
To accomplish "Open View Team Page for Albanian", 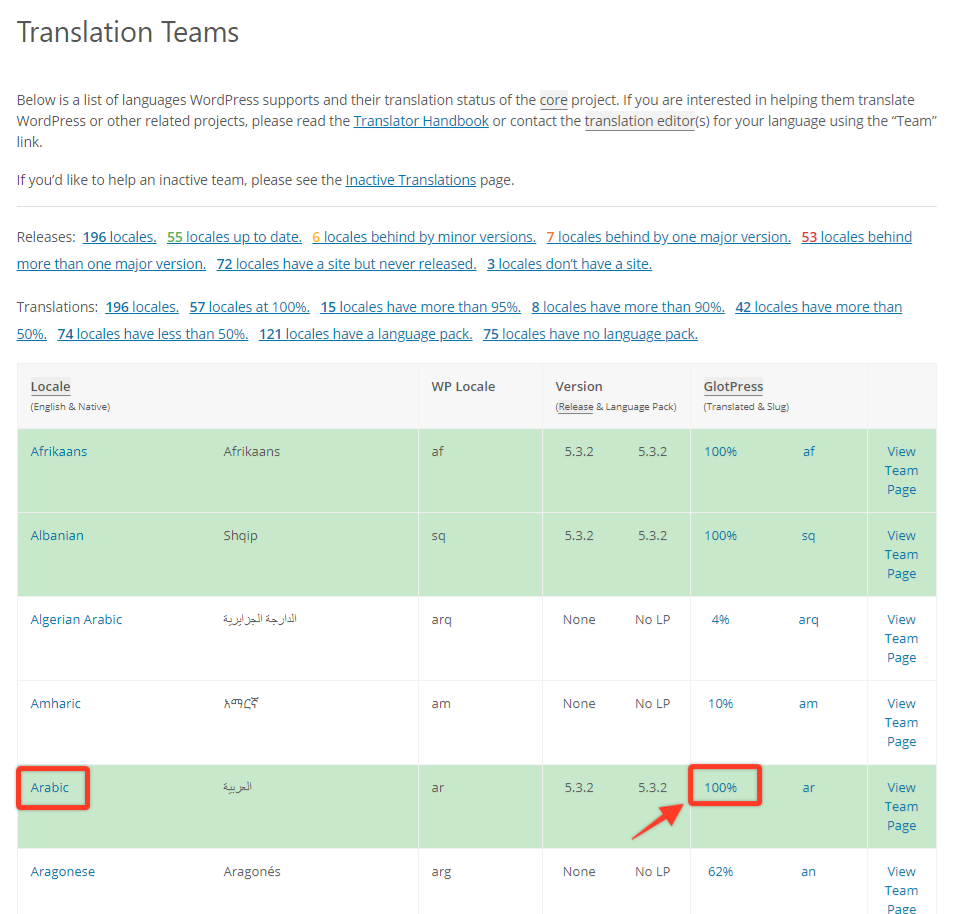I will point(901,554).
